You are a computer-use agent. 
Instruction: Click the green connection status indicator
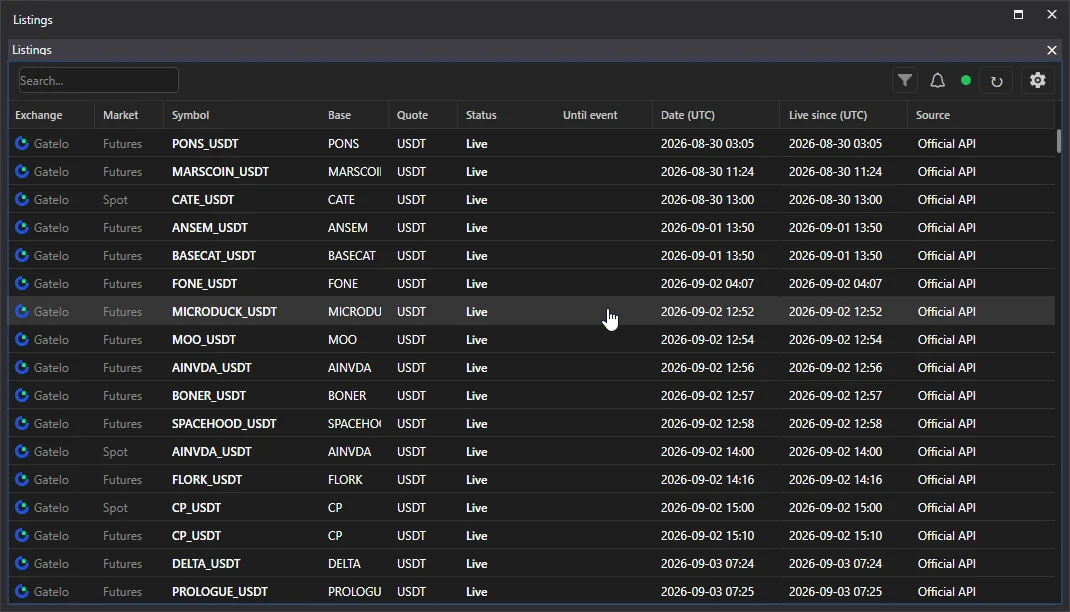[x=966, y=81]
